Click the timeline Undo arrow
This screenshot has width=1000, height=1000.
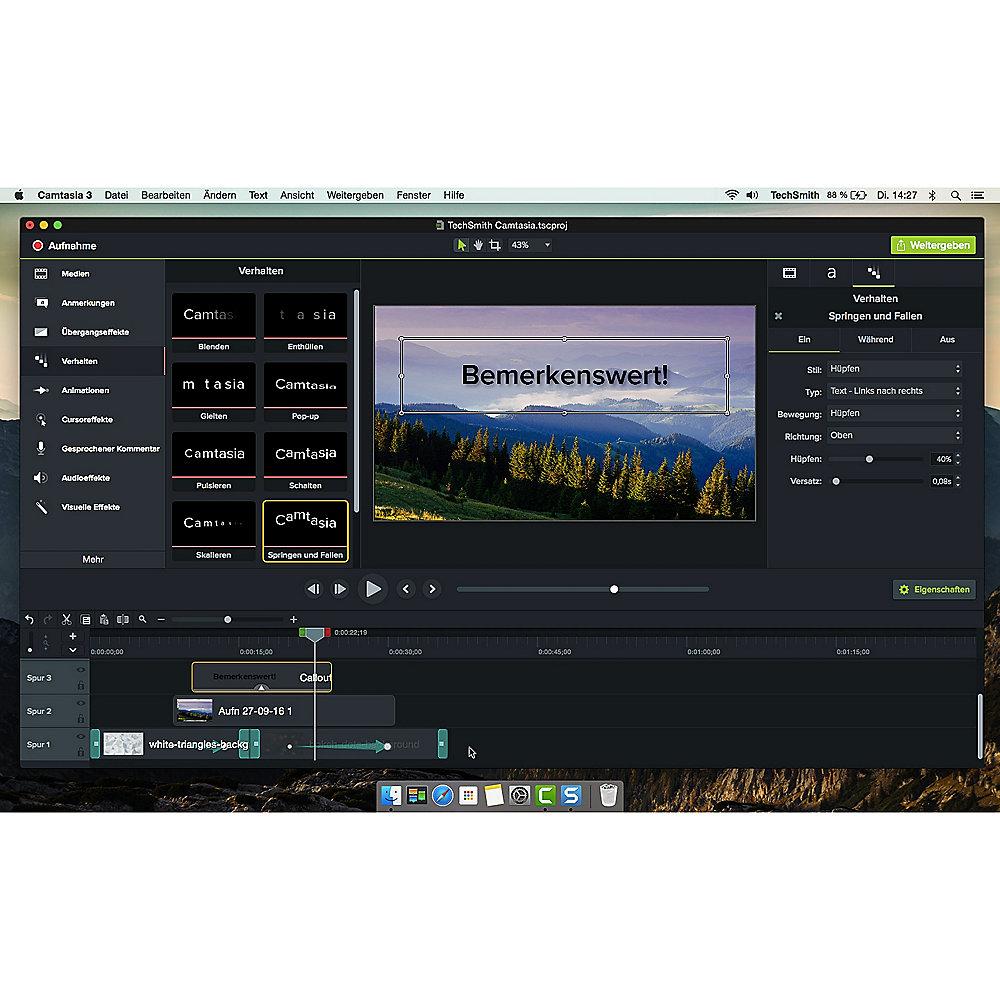pos(30,620)
